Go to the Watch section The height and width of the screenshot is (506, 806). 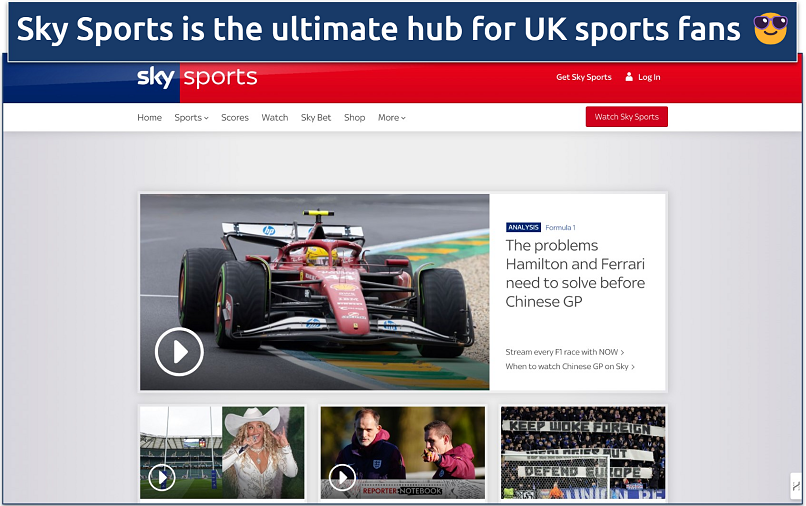(274, 117)
